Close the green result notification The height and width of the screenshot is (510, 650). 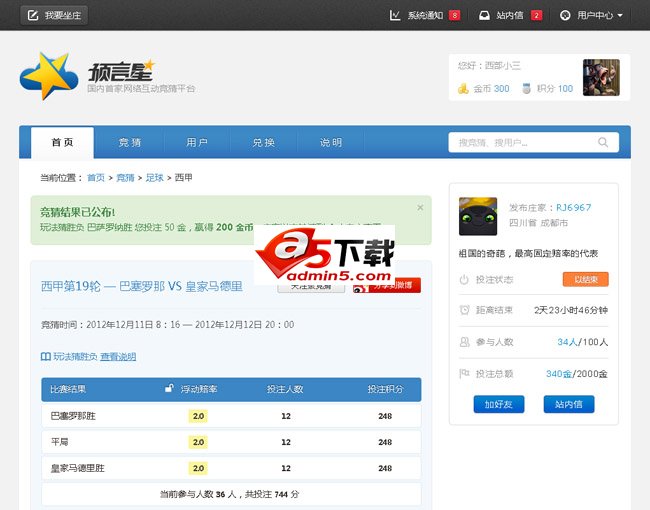tap(420, 207)
